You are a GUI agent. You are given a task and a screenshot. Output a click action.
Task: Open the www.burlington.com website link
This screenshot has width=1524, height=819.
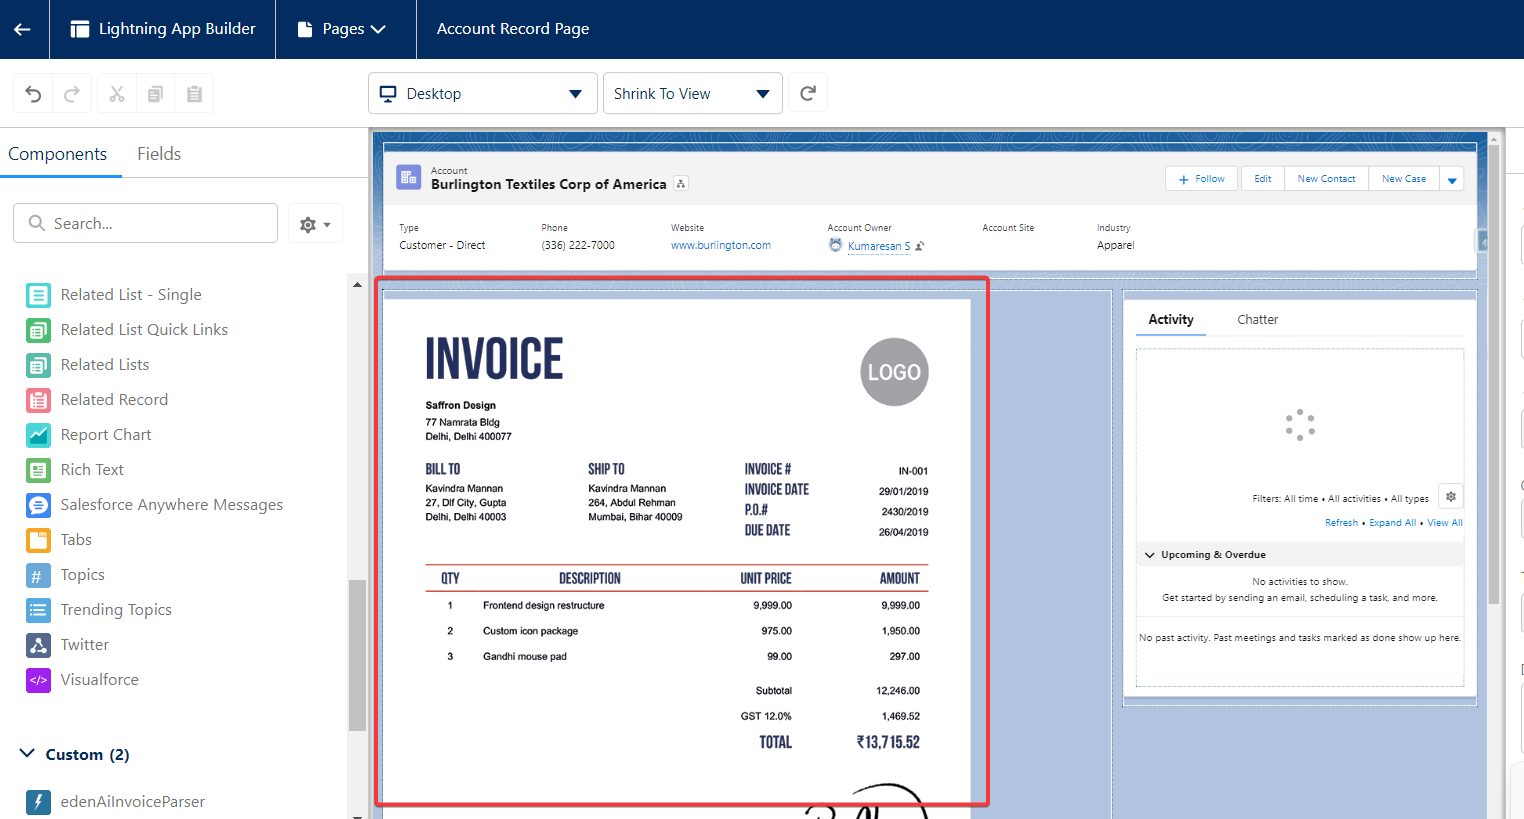pos(720,245)
